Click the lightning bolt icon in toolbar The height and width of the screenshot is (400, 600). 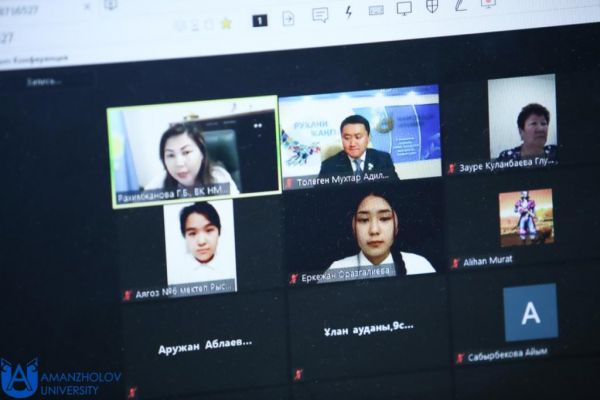[x=348, y=12]
